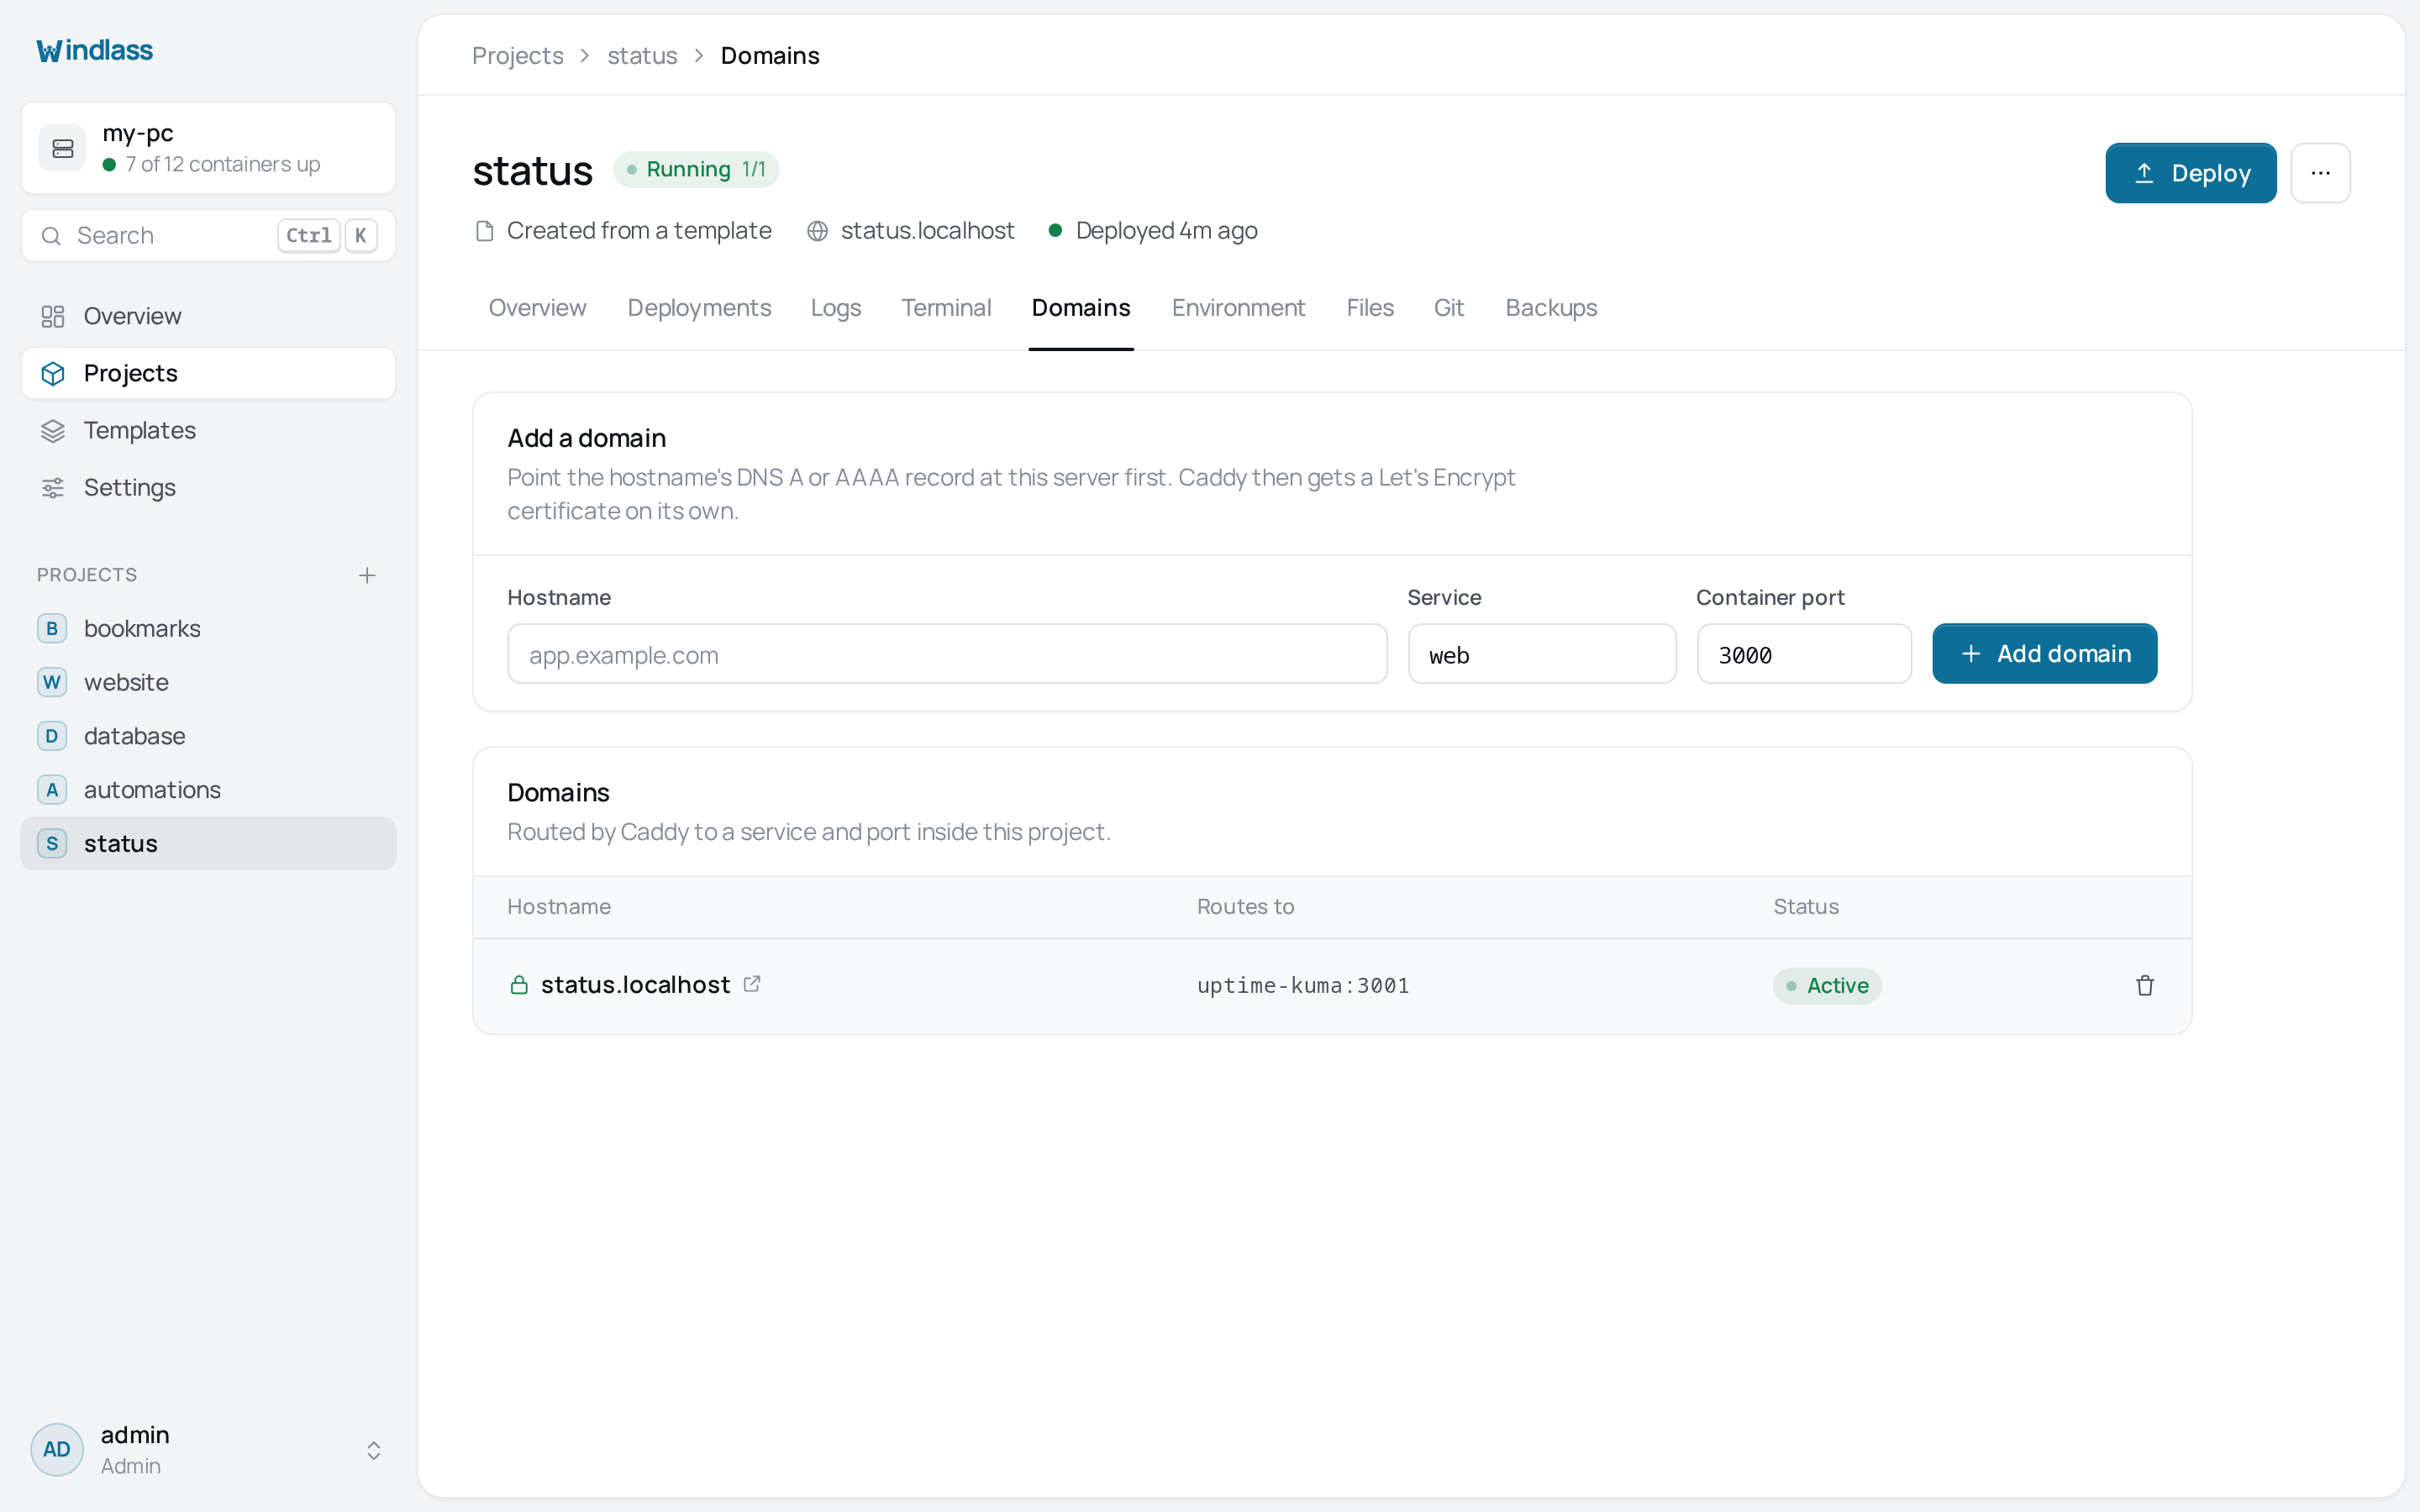
Task: Select the status project in sidebar list
Action: point(208,843)
